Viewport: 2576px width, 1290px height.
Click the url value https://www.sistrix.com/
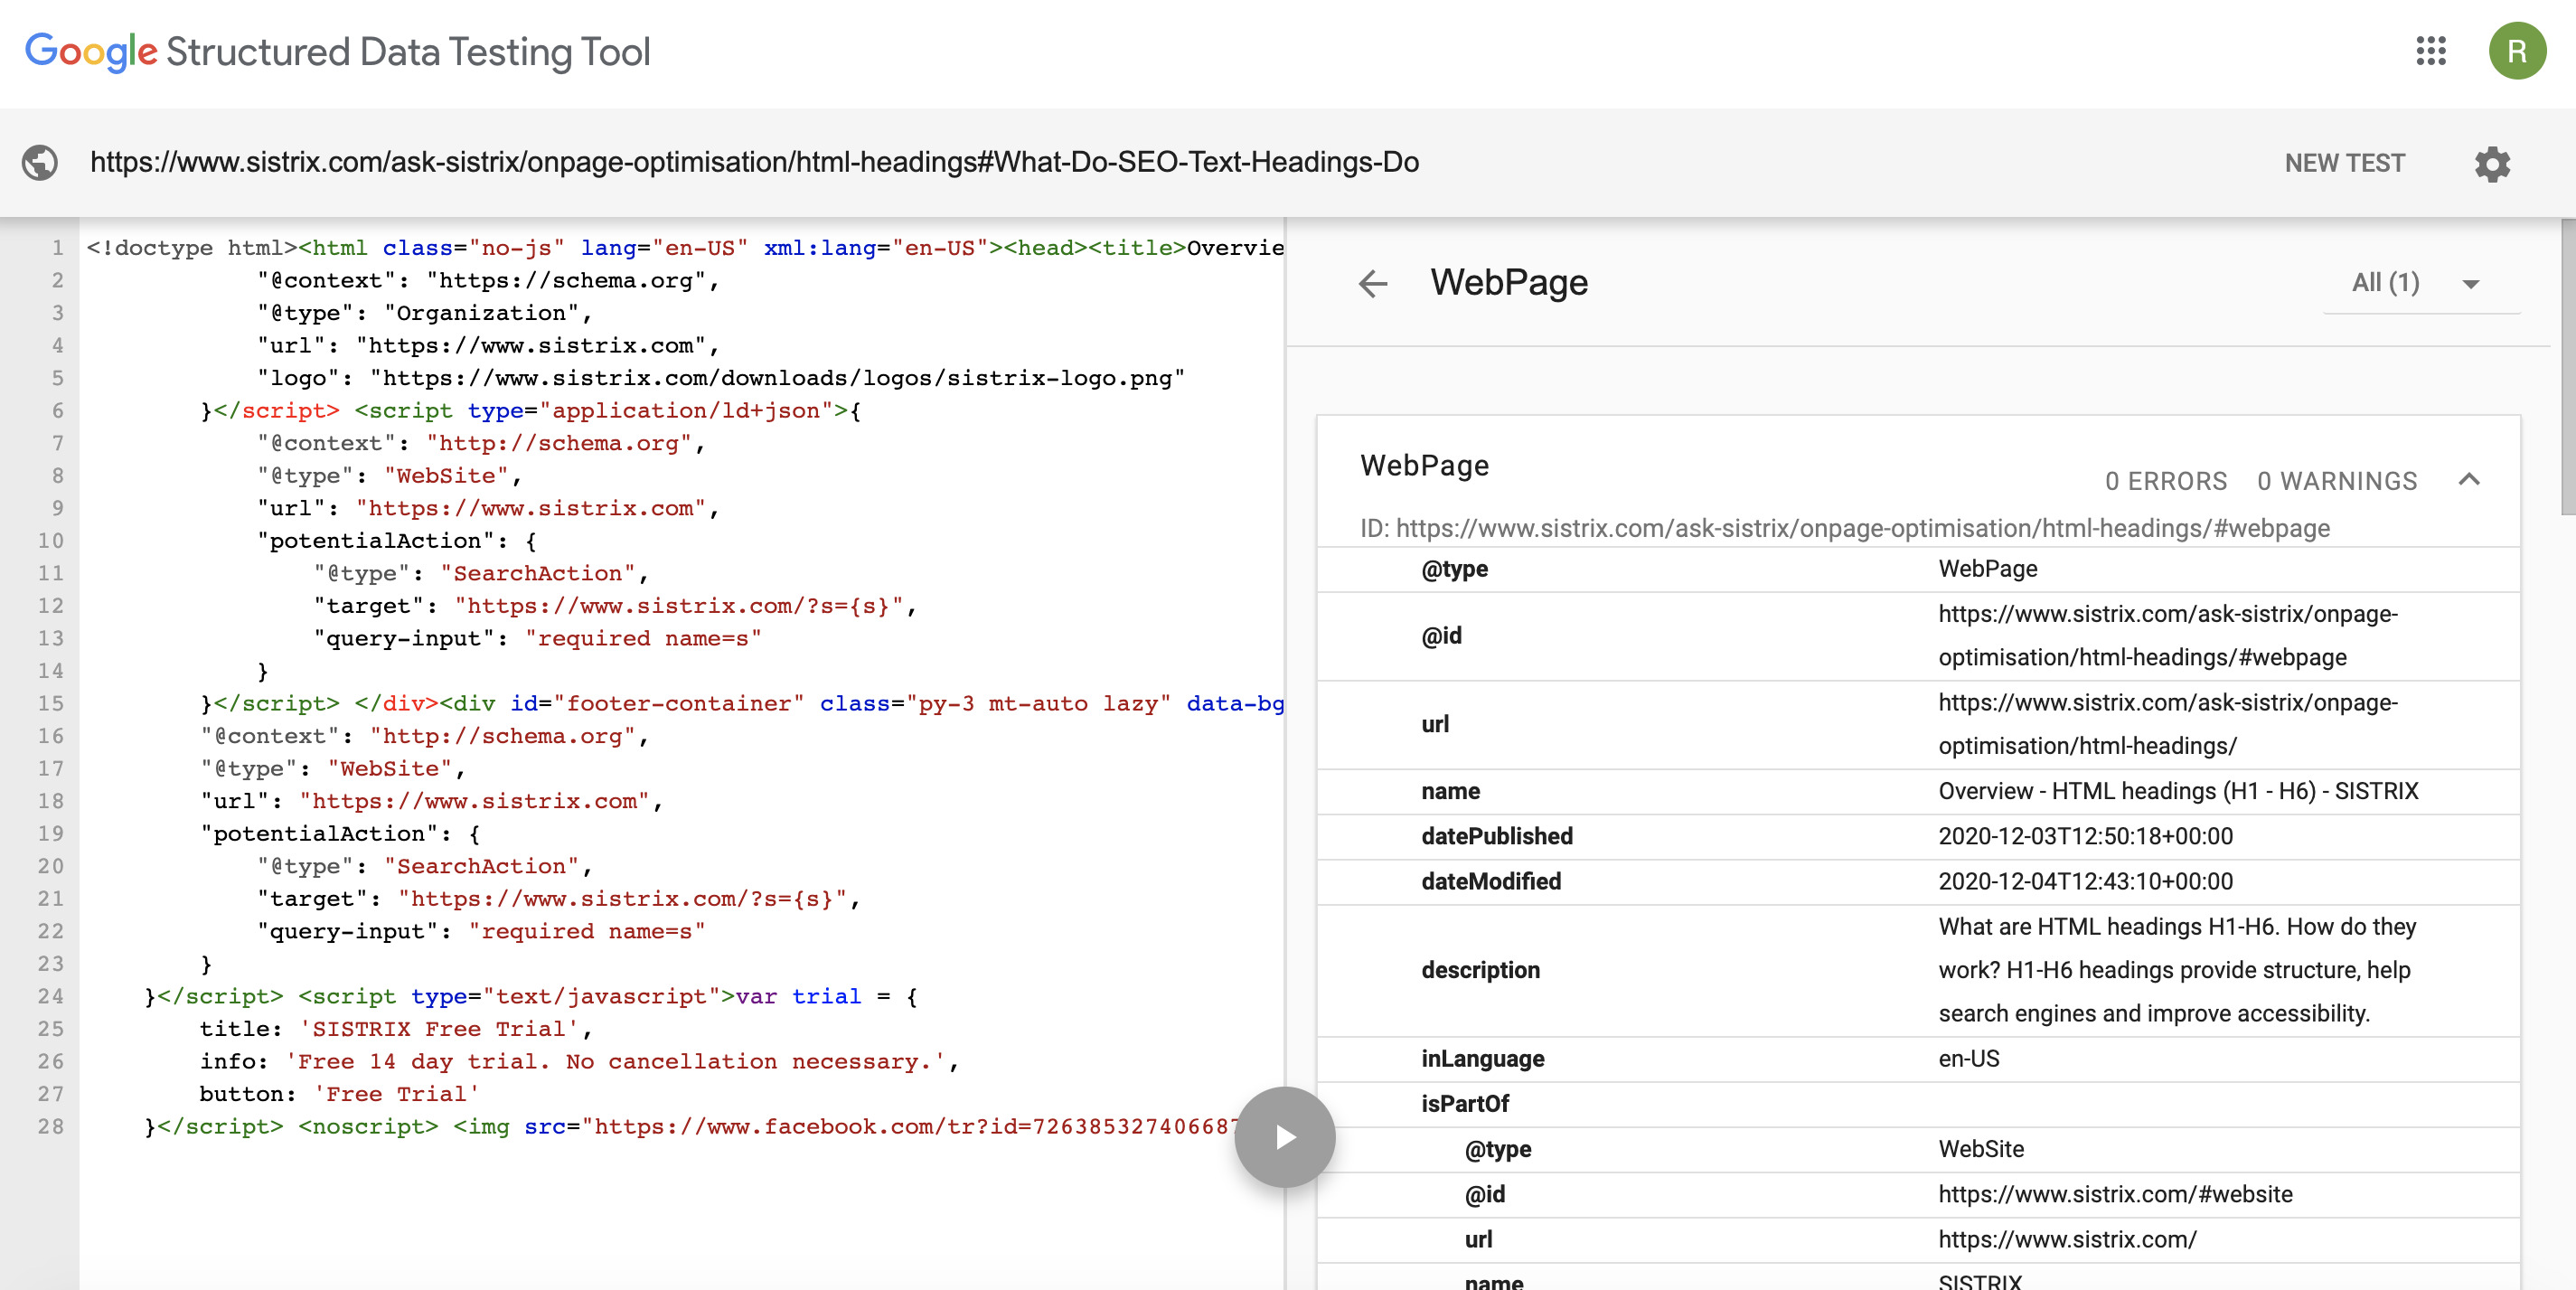2066,1239
